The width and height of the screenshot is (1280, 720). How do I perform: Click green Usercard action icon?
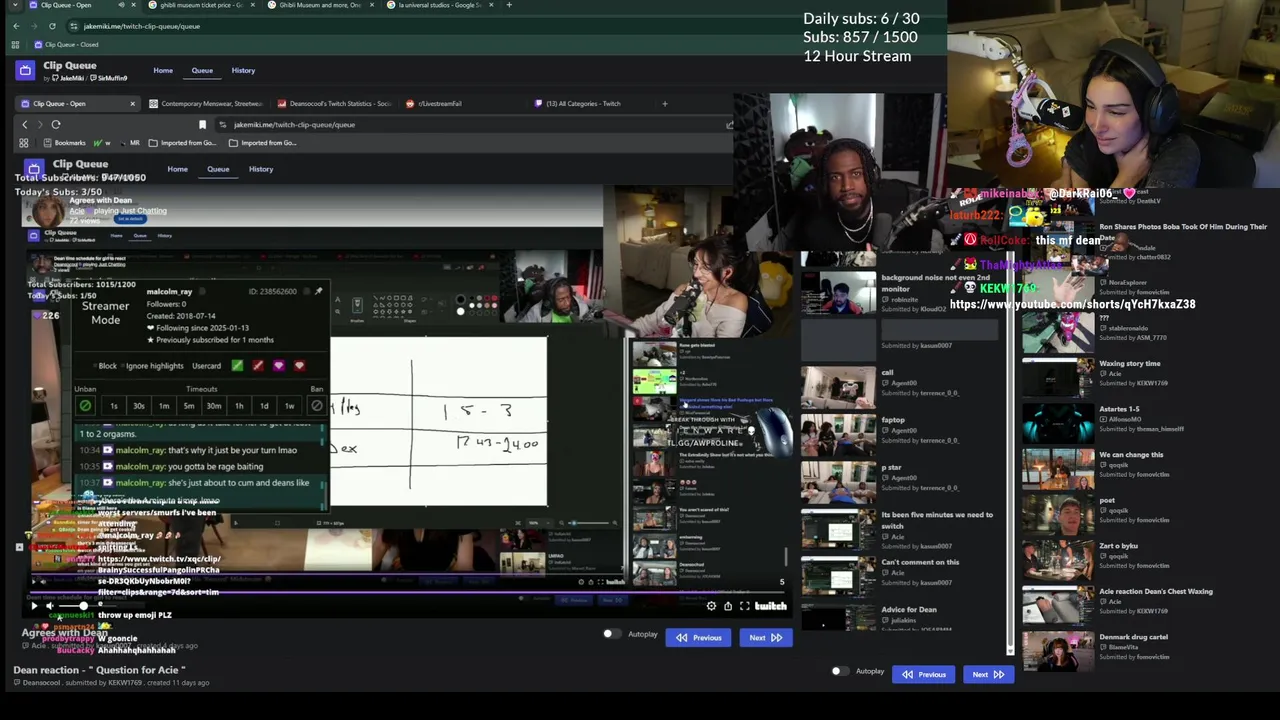pos(237,366)
